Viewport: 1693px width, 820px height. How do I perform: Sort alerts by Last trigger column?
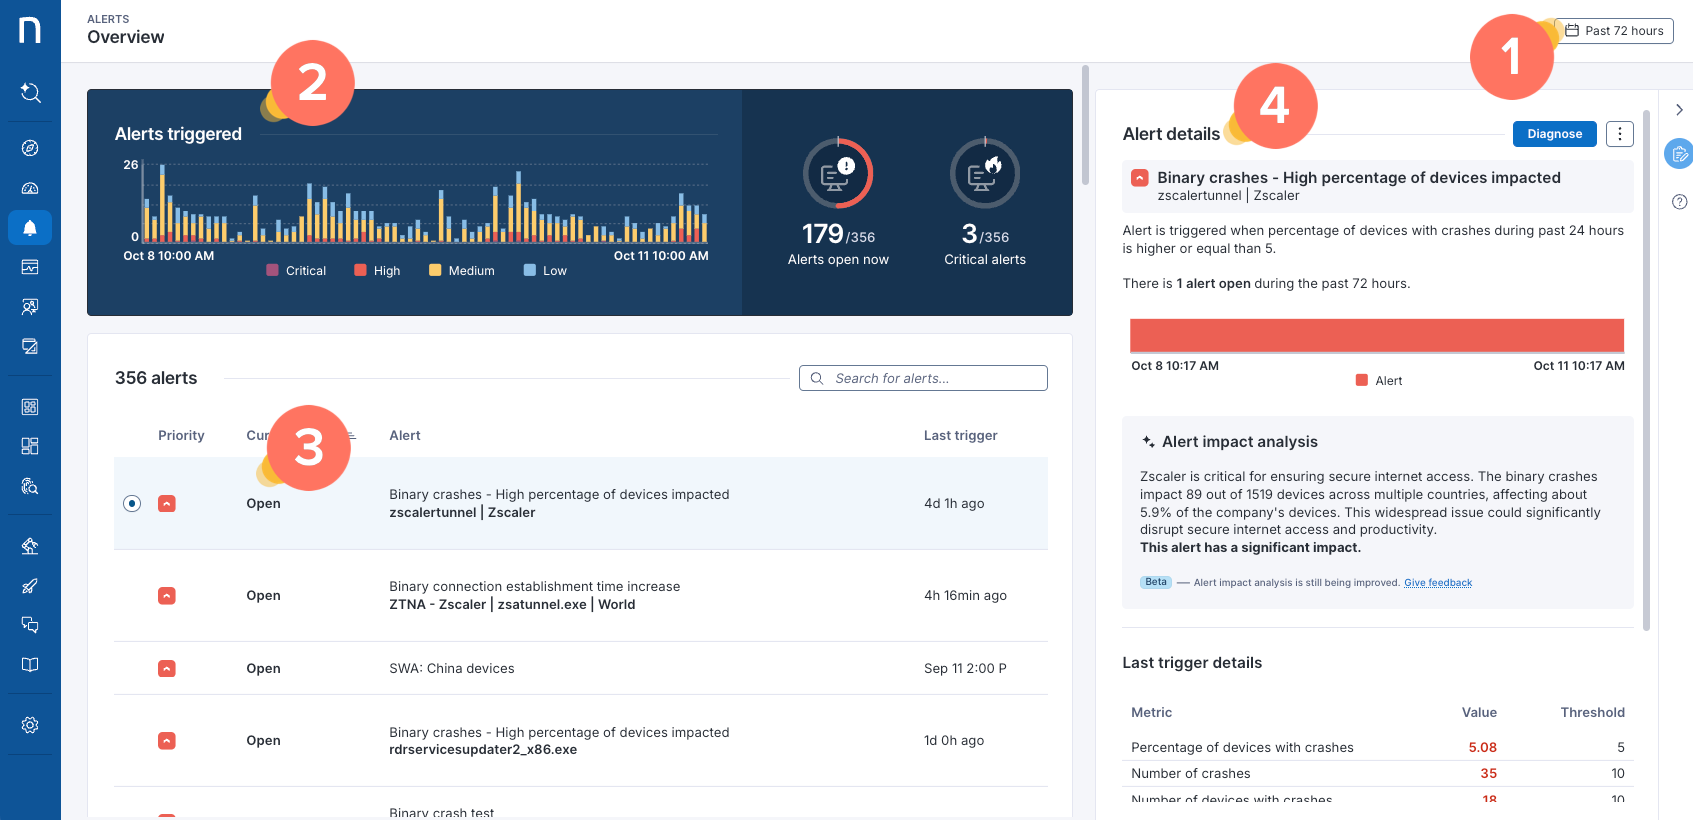coord(960,436)
